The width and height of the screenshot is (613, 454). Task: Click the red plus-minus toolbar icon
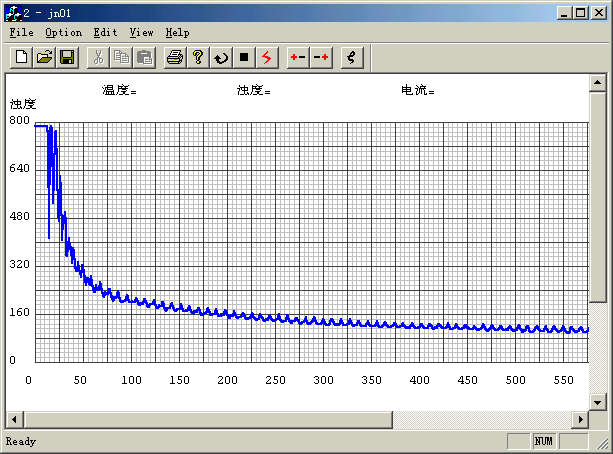tap(298, 57)
